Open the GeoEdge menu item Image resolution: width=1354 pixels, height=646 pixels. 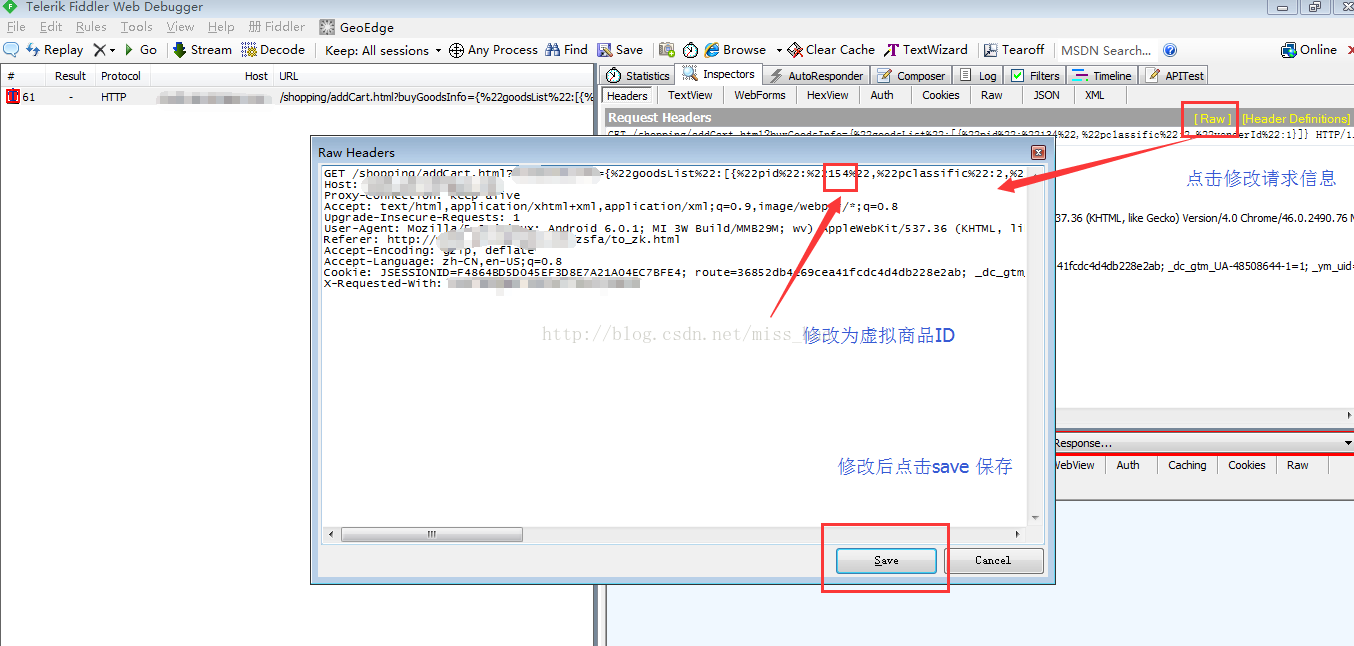click(x=357, y=27)
